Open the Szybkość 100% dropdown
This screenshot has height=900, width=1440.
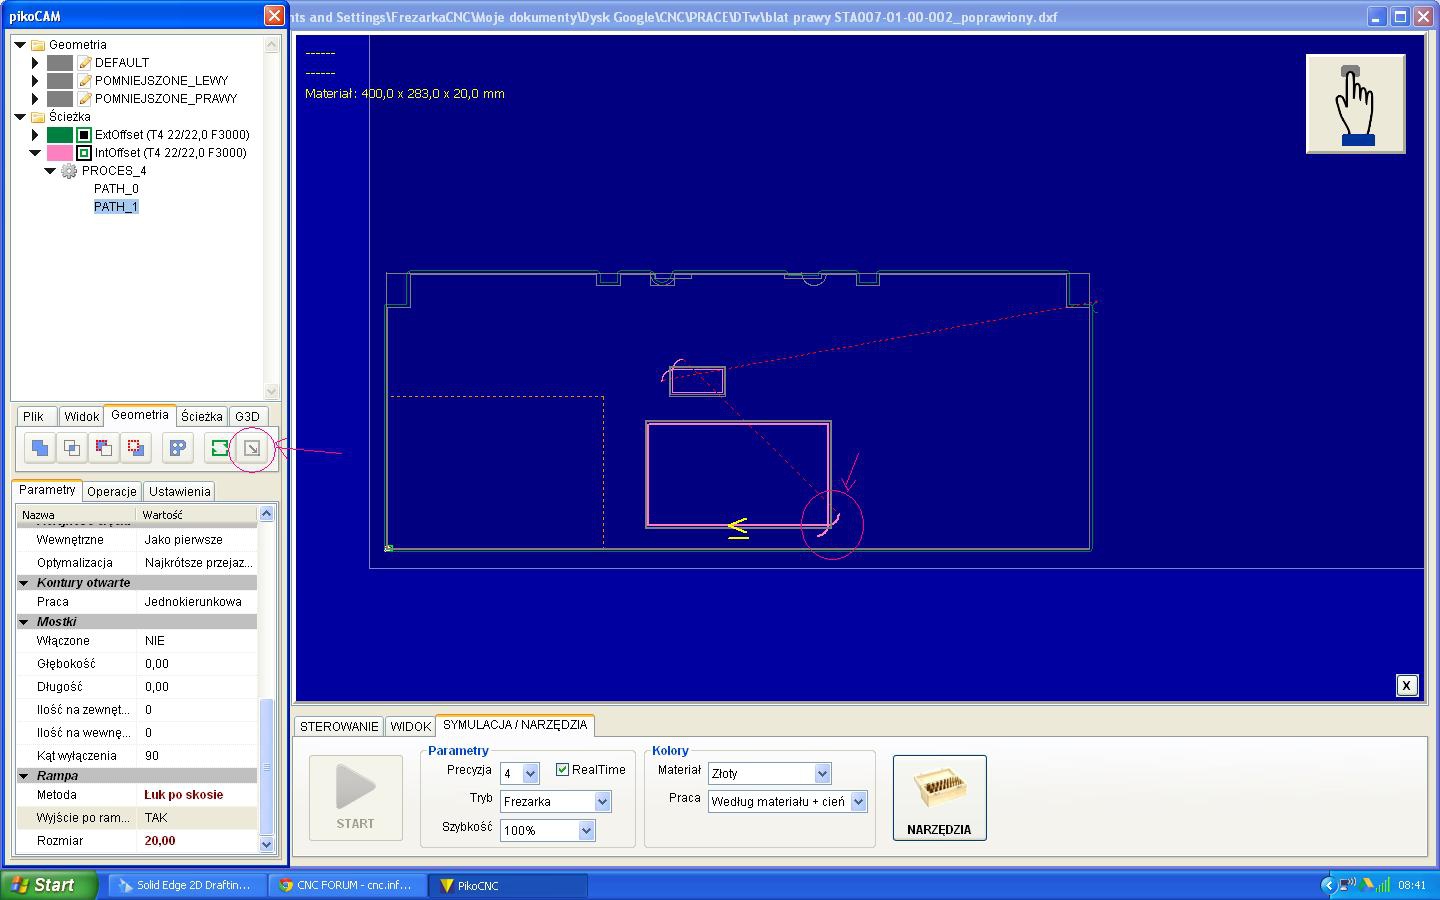(x=586, y=830)
